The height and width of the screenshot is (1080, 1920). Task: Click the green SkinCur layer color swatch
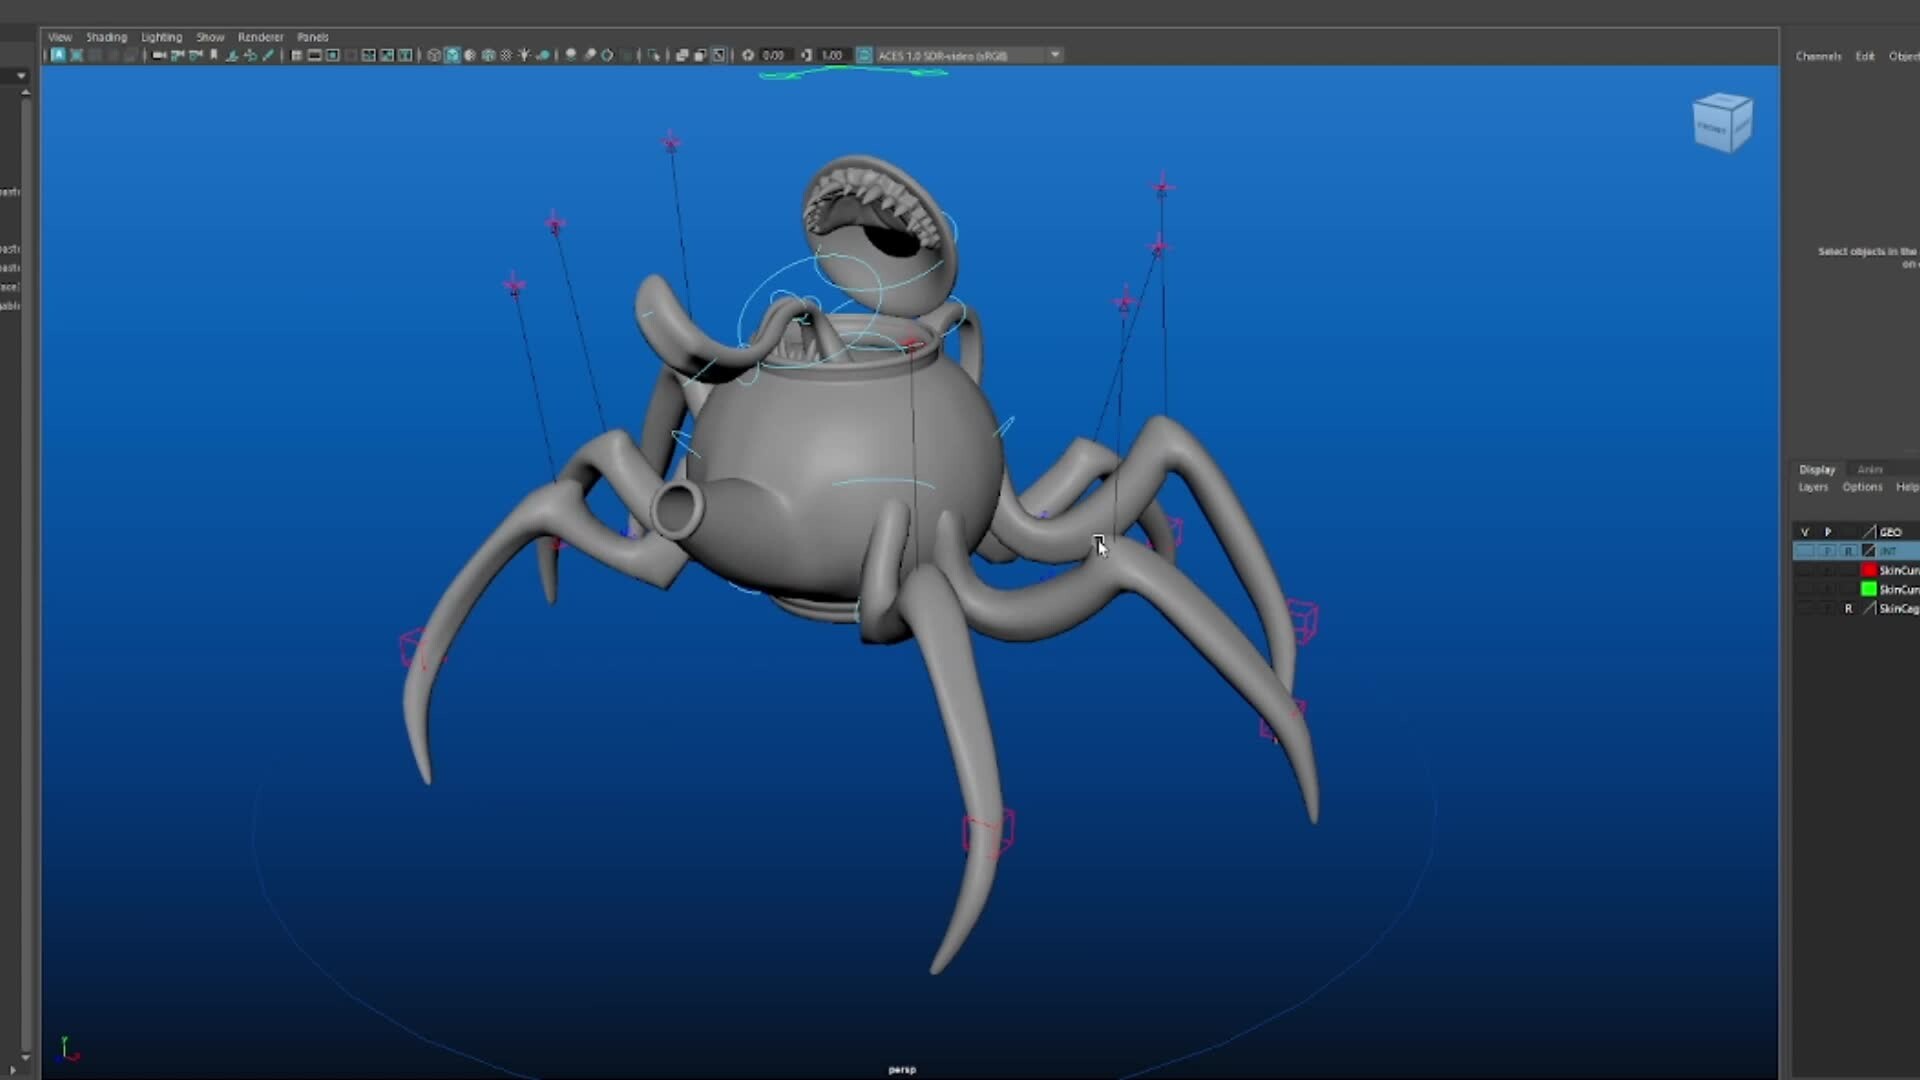[x=1868, y=589]
